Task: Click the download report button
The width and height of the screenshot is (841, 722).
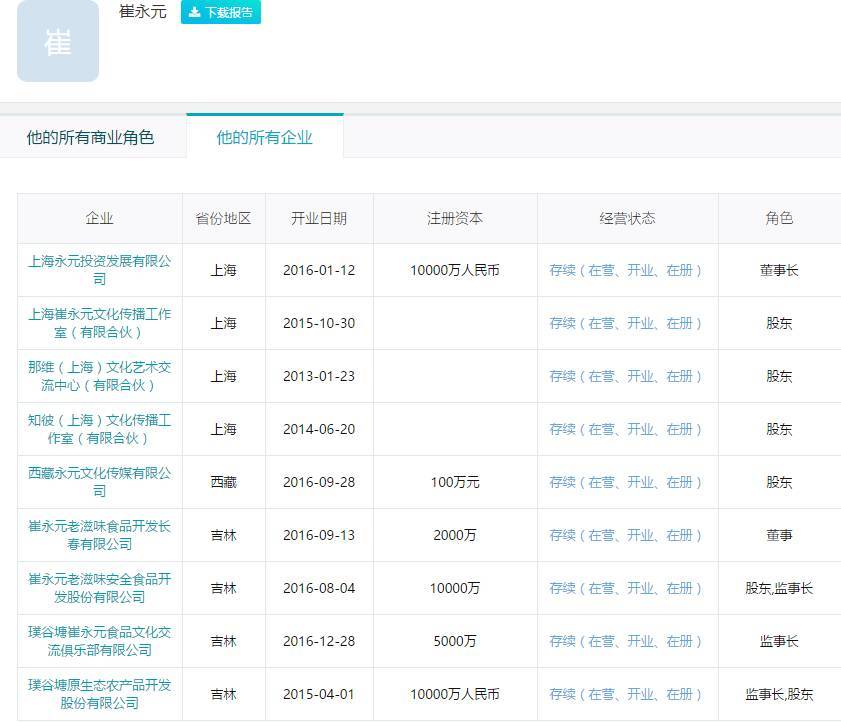Action: tap(220, 12)
